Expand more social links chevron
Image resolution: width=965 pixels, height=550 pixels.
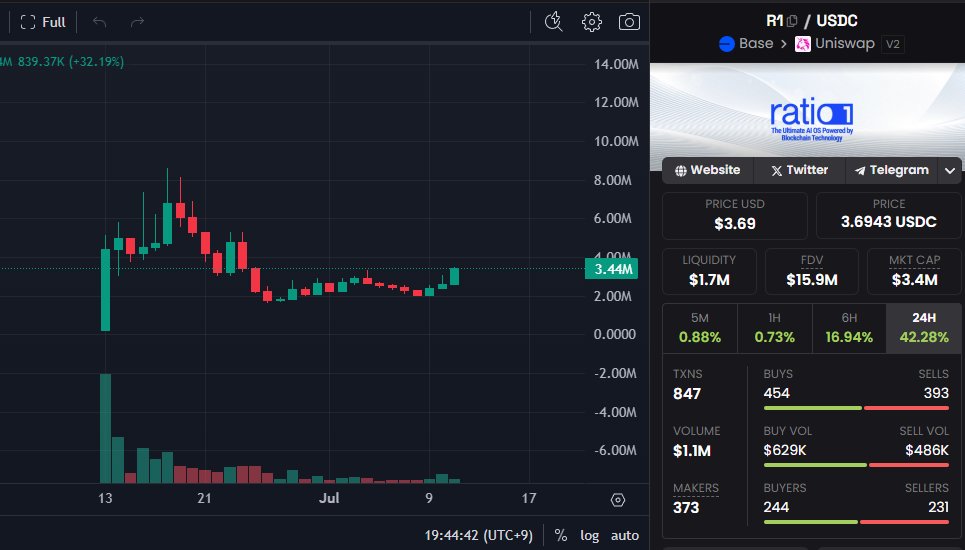point(949,171)
